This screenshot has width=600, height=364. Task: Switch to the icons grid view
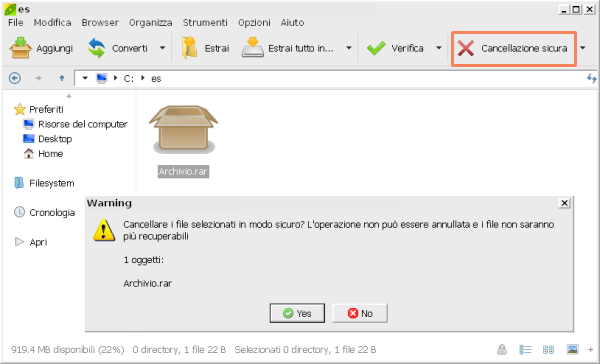548,349
